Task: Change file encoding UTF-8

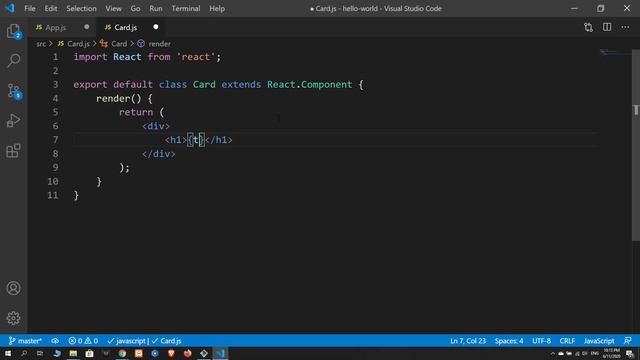Action: (x=541, y=341)
